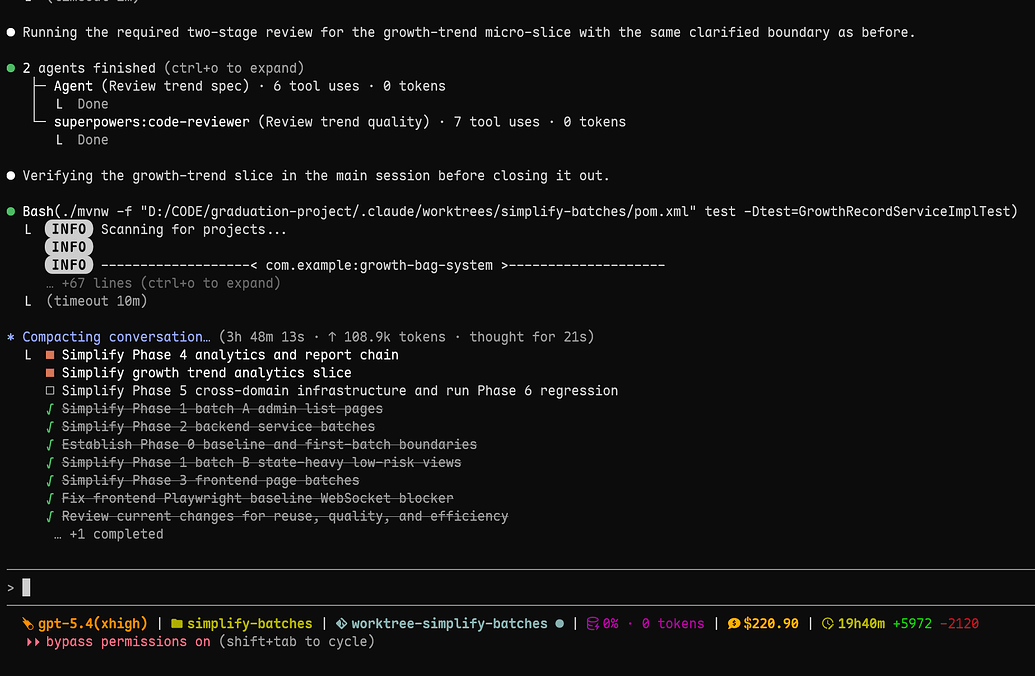Click the double-arrow bypass permissions icon
Image resolution: width=1035 pixels, height=676 pixels.
coord(32,642)
